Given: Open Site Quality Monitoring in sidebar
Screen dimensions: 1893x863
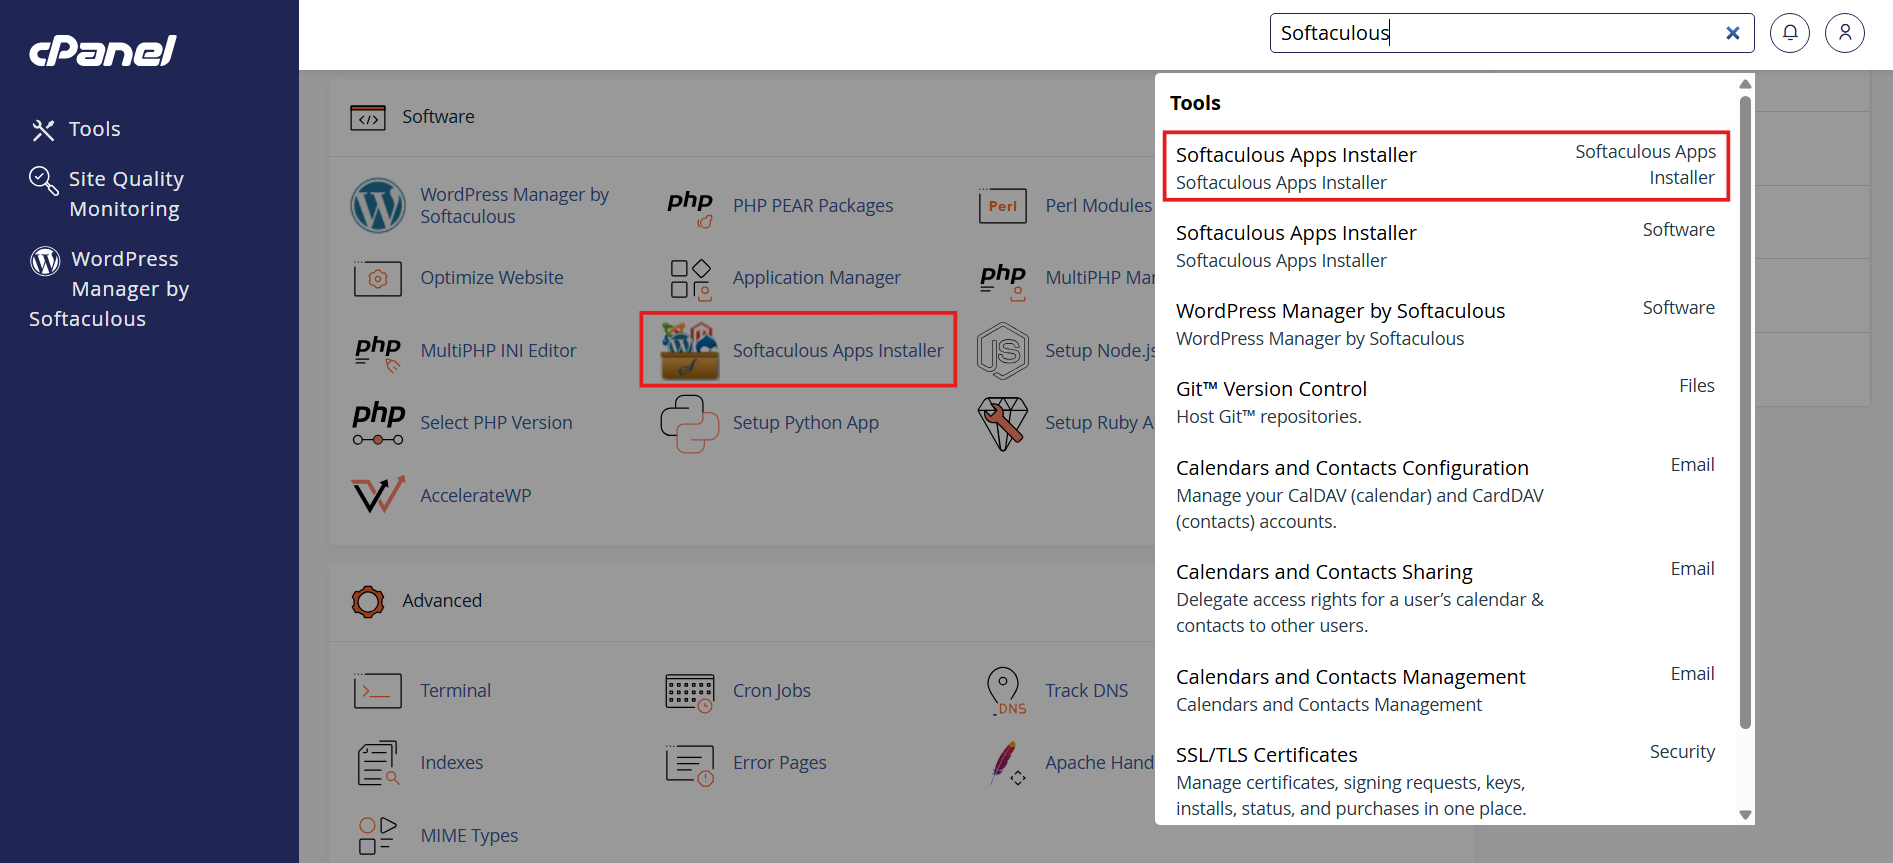Looking at the screenshot, I should (x=126, y=194).
